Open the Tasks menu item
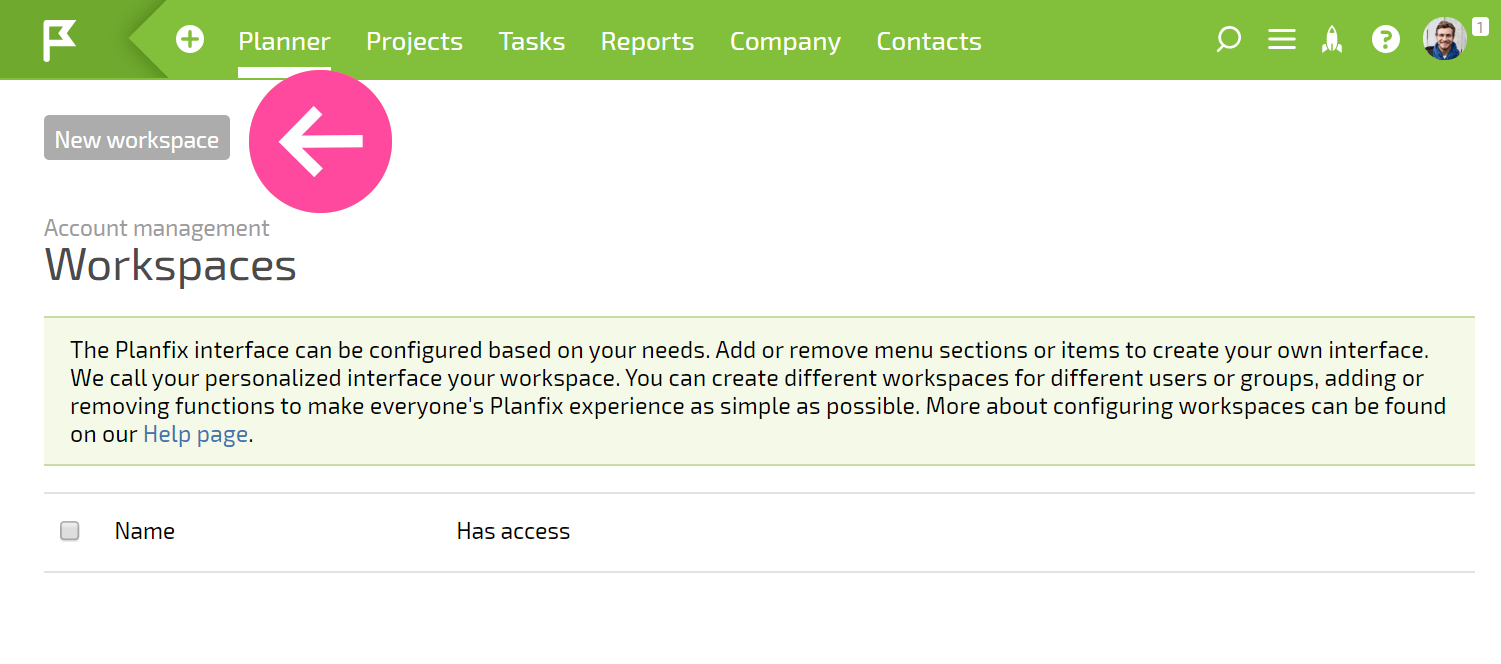 coord(532,41)
